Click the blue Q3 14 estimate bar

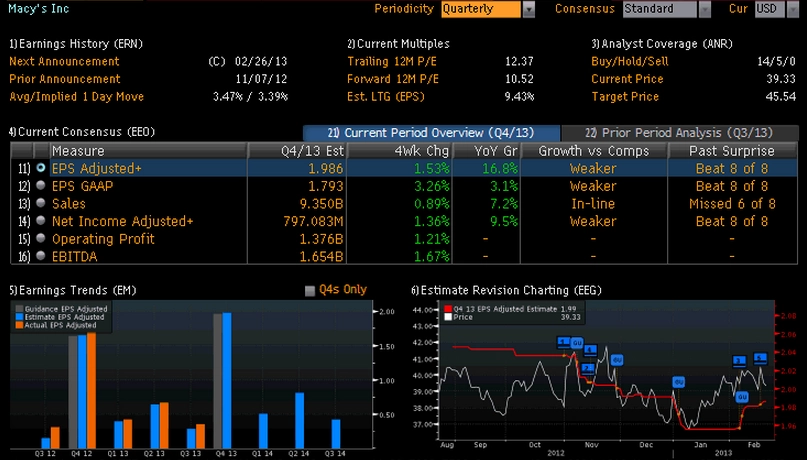(336, 434)
